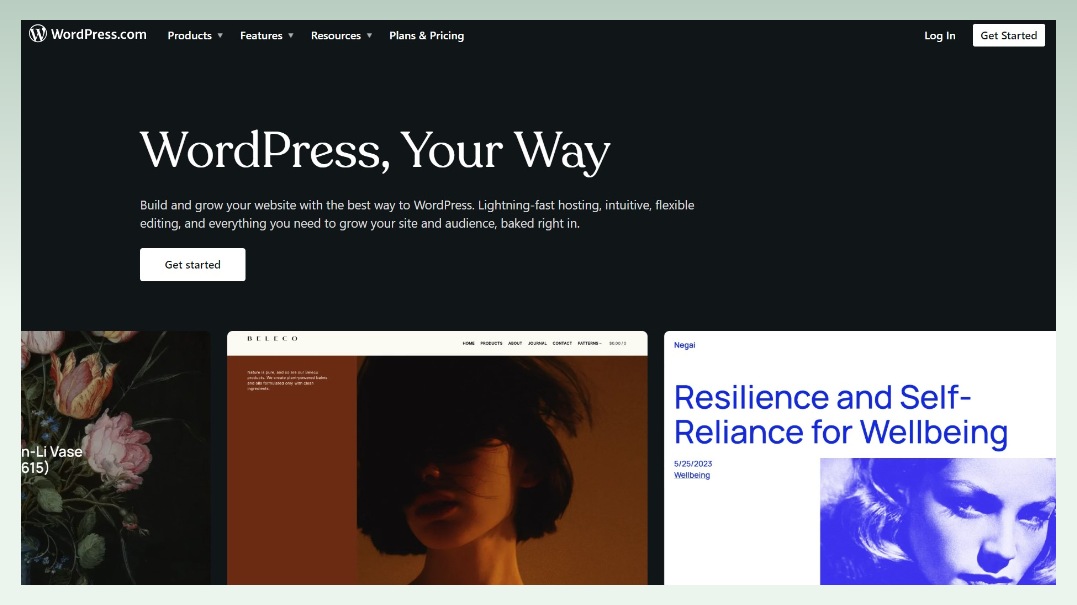Click the BELECO logo in preview
Viewport: 1077px width, 605px height.
pos(273,339)
